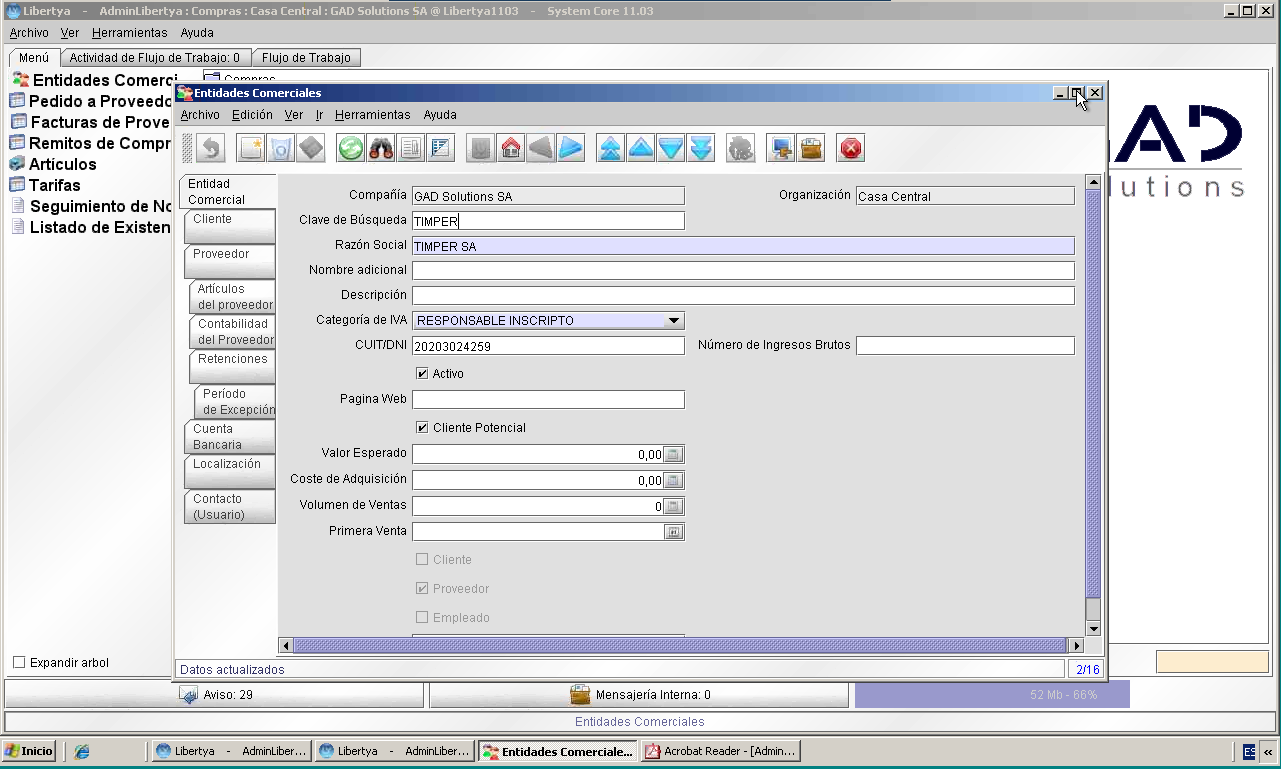Create a new record with toolbar icon
Viewport: 1281px width, 769px height.
(251, 148)
